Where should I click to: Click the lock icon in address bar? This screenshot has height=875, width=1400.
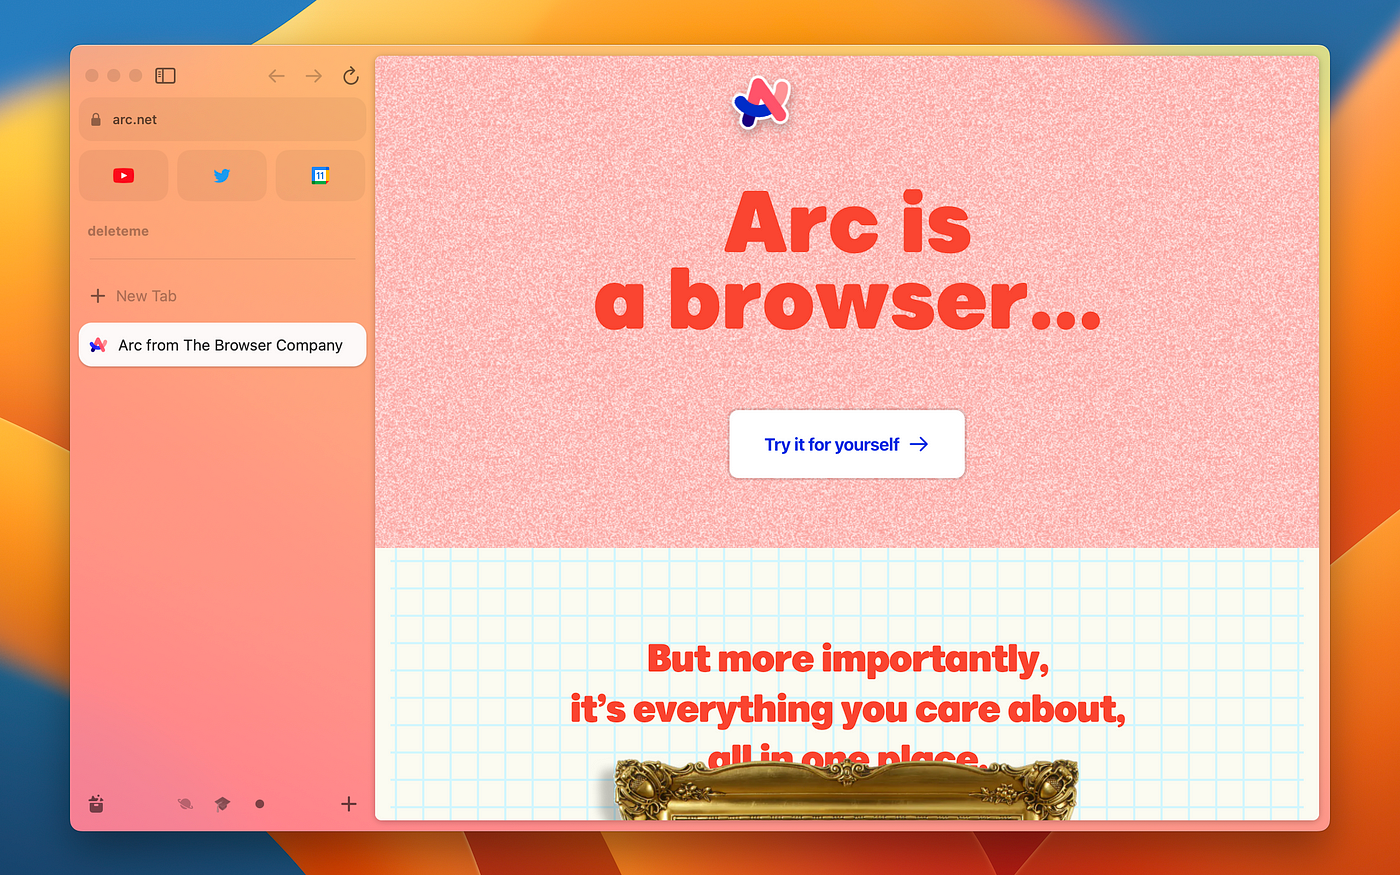point(96,119)
